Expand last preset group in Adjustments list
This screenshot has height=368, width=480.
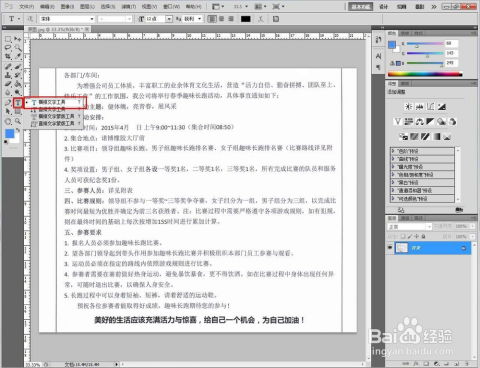[394, 199]
